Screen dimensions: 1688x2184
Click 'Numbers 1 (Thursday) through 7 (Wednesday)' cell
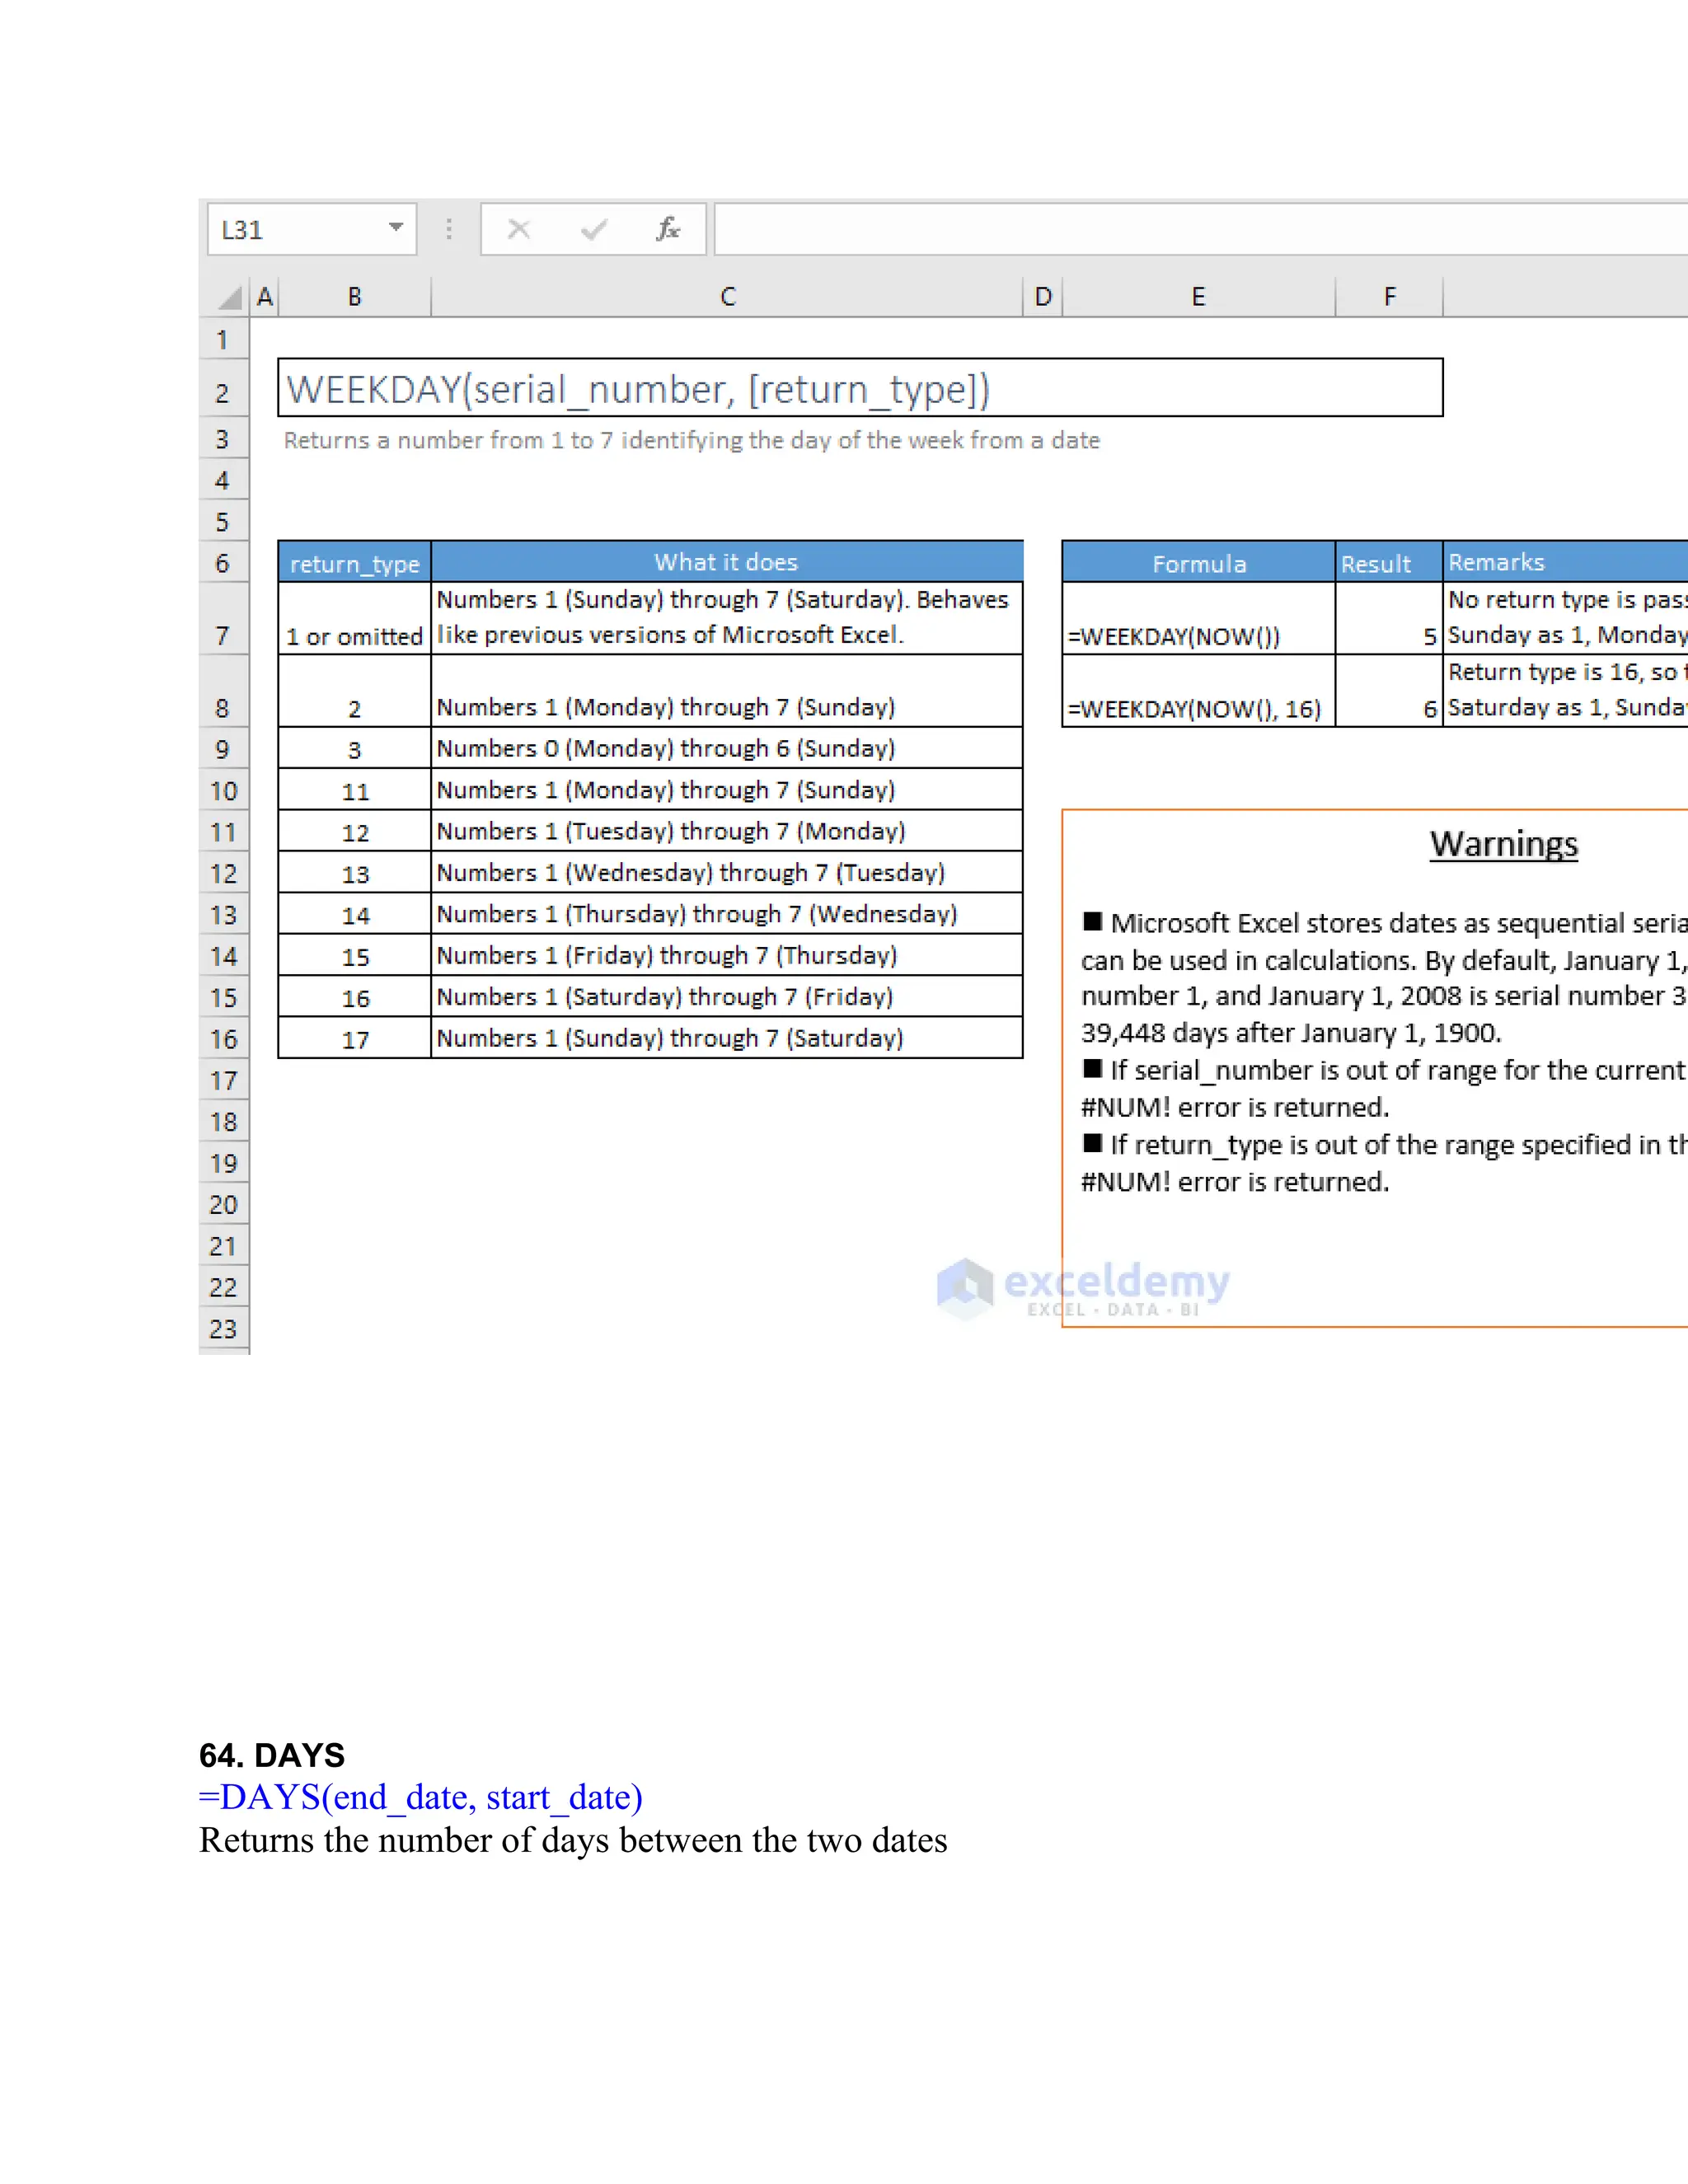(727, 915)
